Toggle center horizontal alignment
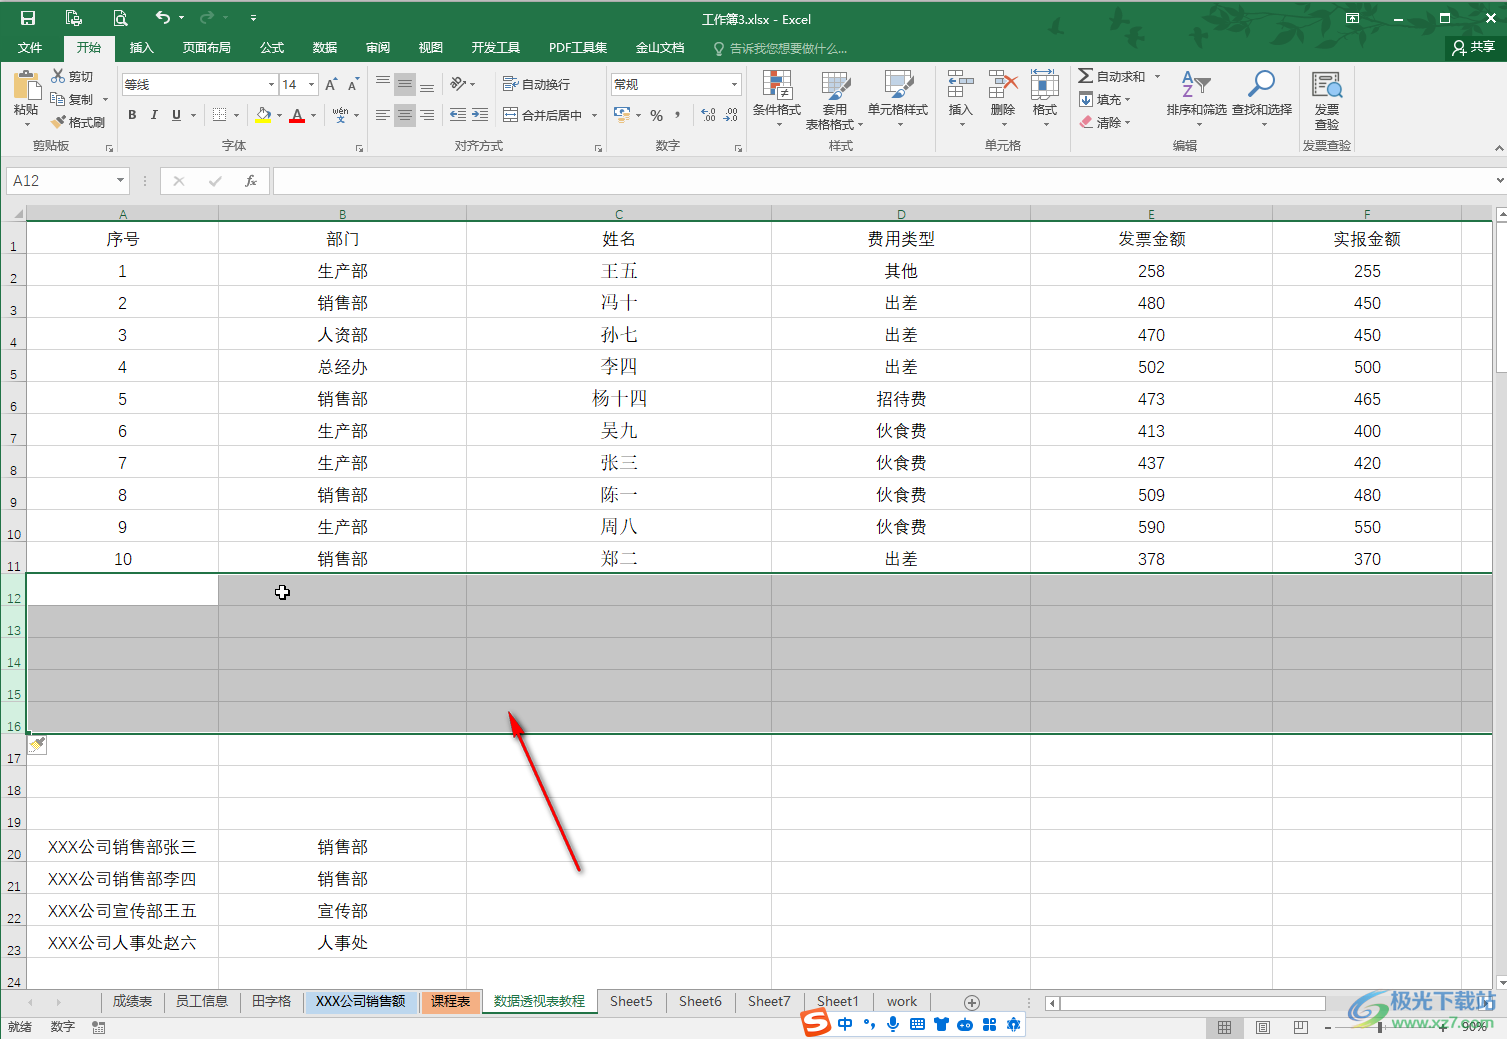Screen dimensions: 1507x1039 [405, 115]
